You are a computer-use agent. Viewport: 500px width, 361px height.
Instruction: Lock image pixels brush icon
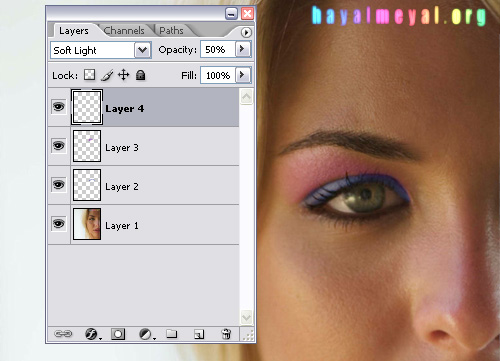(x=107, y=75)
